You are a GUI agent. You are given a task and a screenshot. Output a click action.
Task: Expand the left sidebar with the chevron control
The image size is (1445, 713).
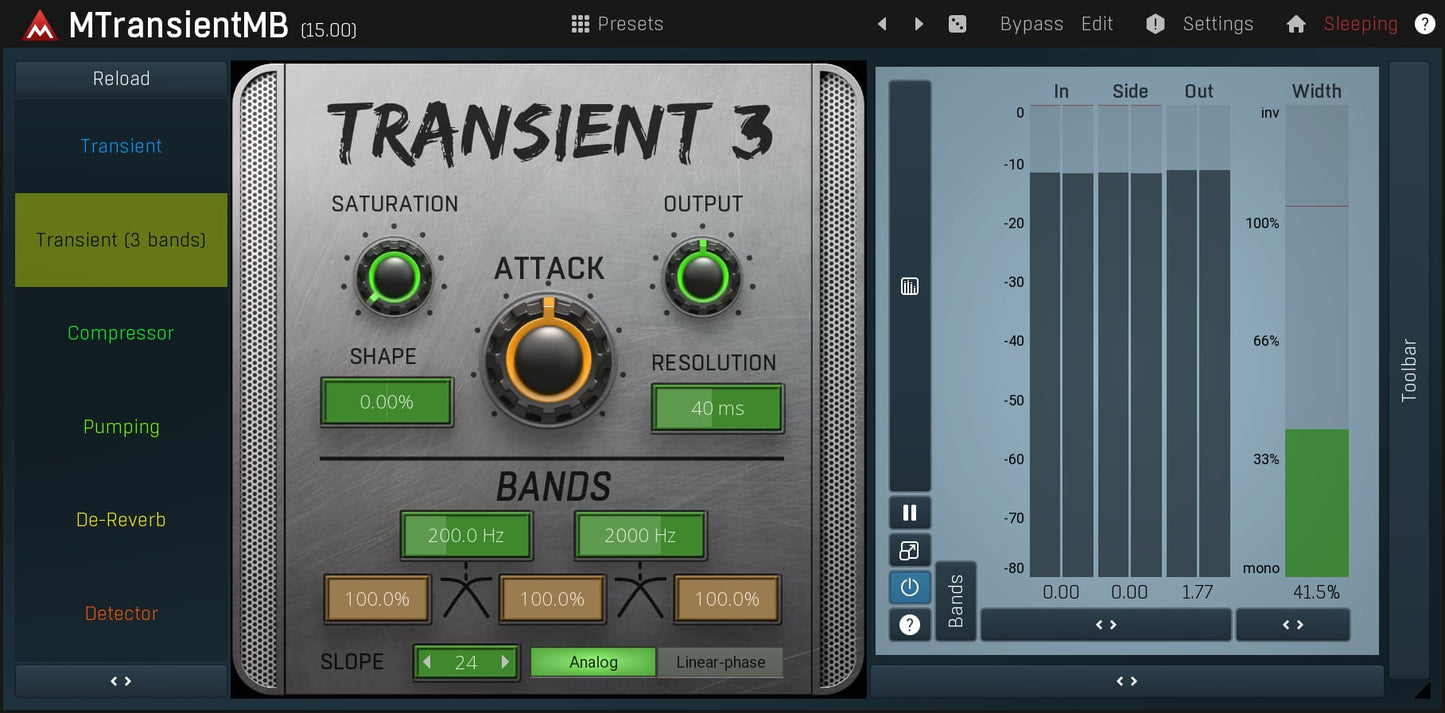pyautogui.click(x=120, y=681)
